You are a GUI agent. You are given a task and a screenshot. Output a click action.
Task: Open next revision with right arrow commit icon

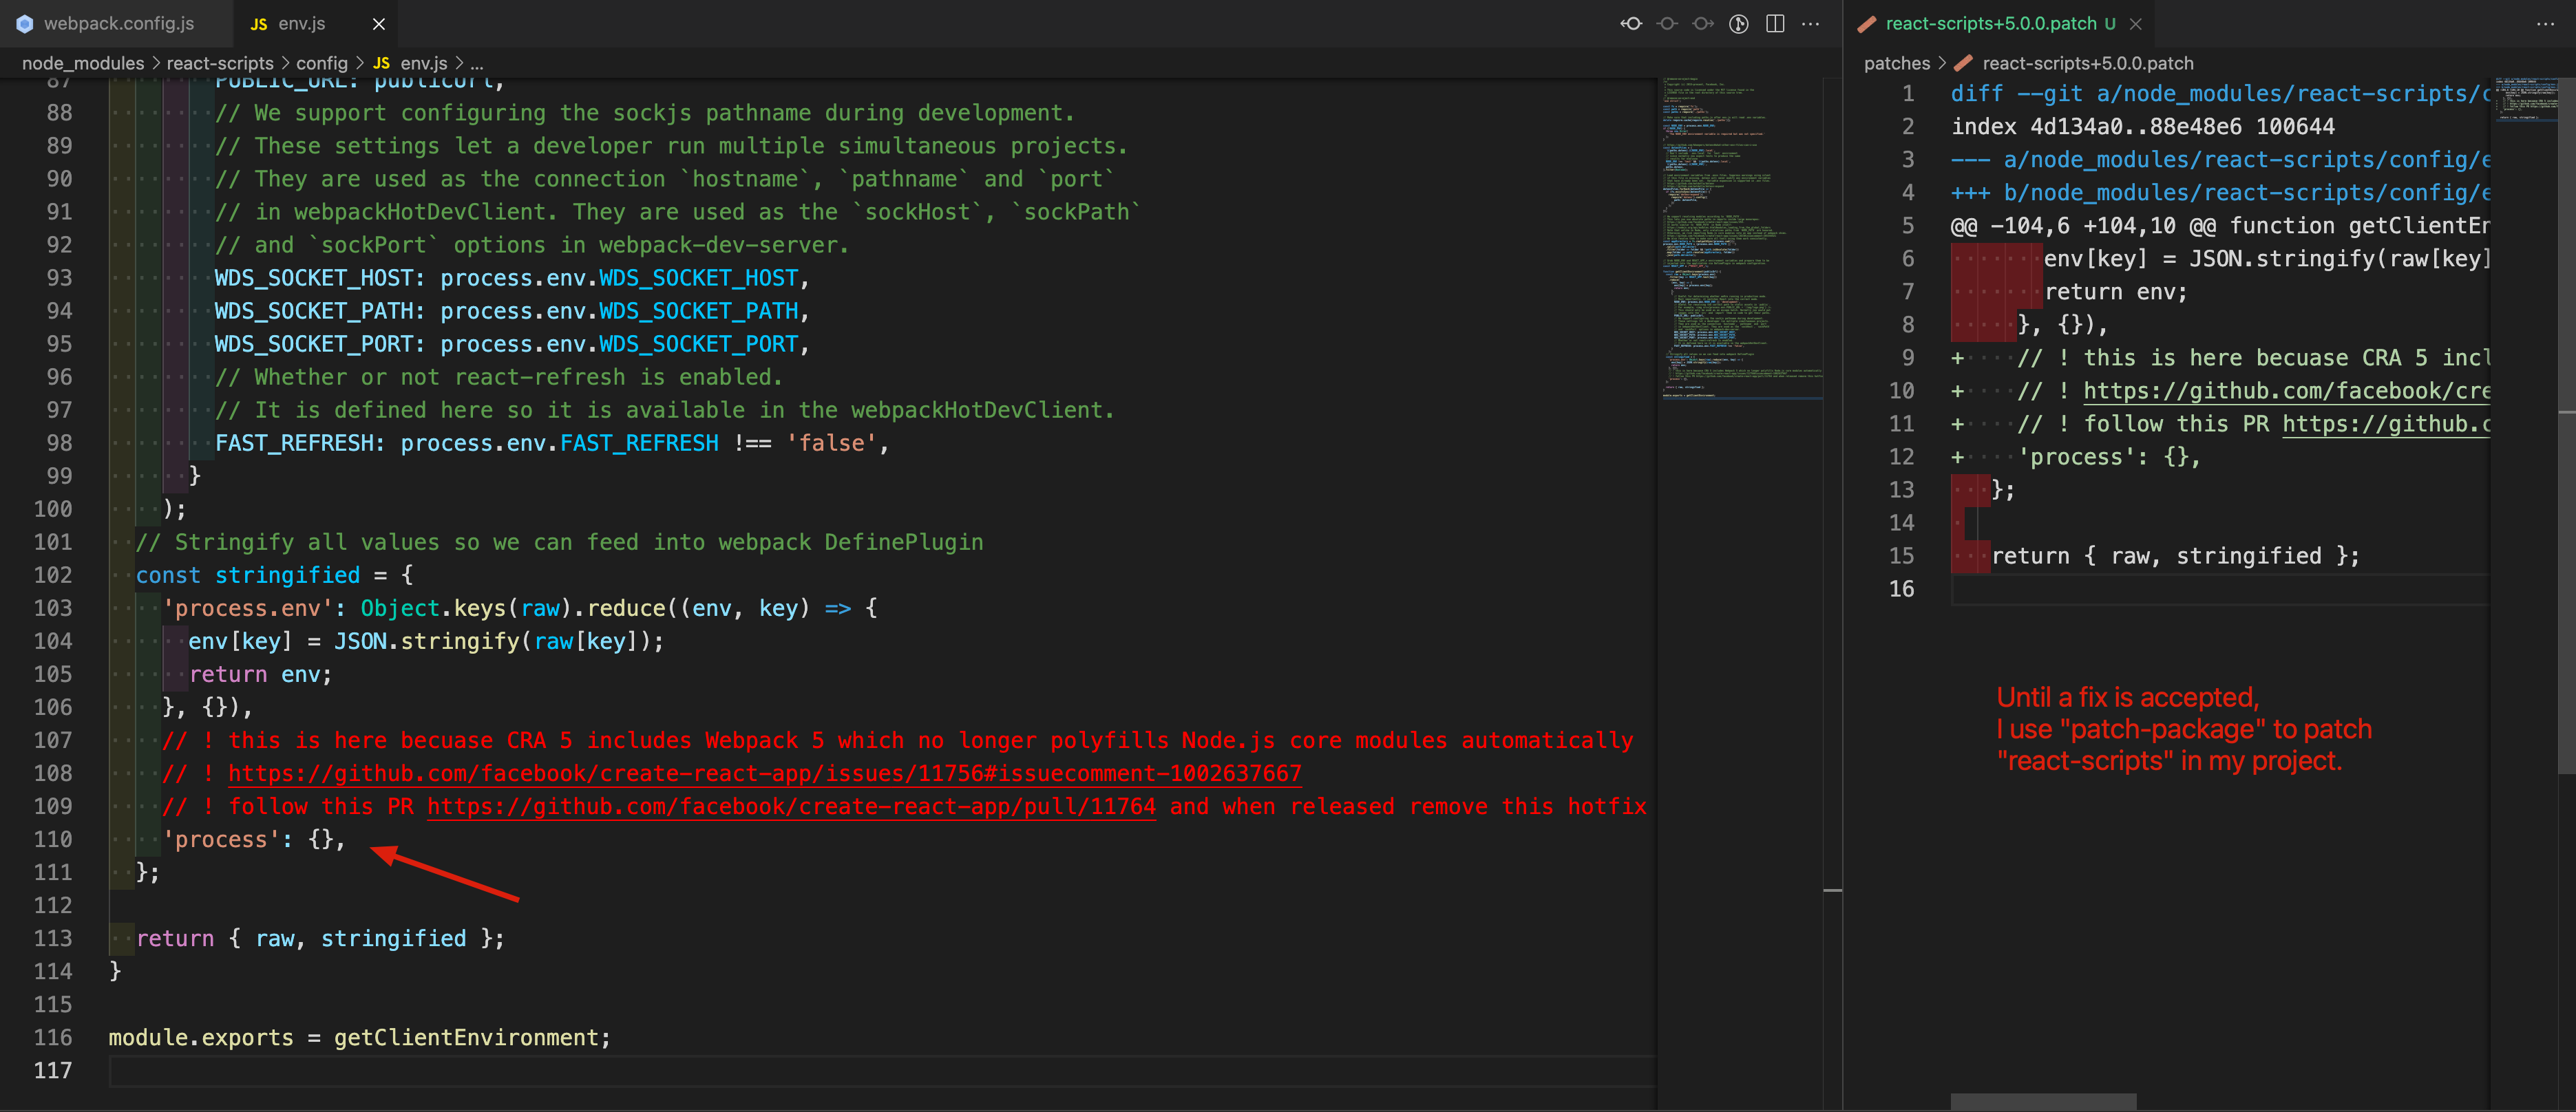point(1703,24)
